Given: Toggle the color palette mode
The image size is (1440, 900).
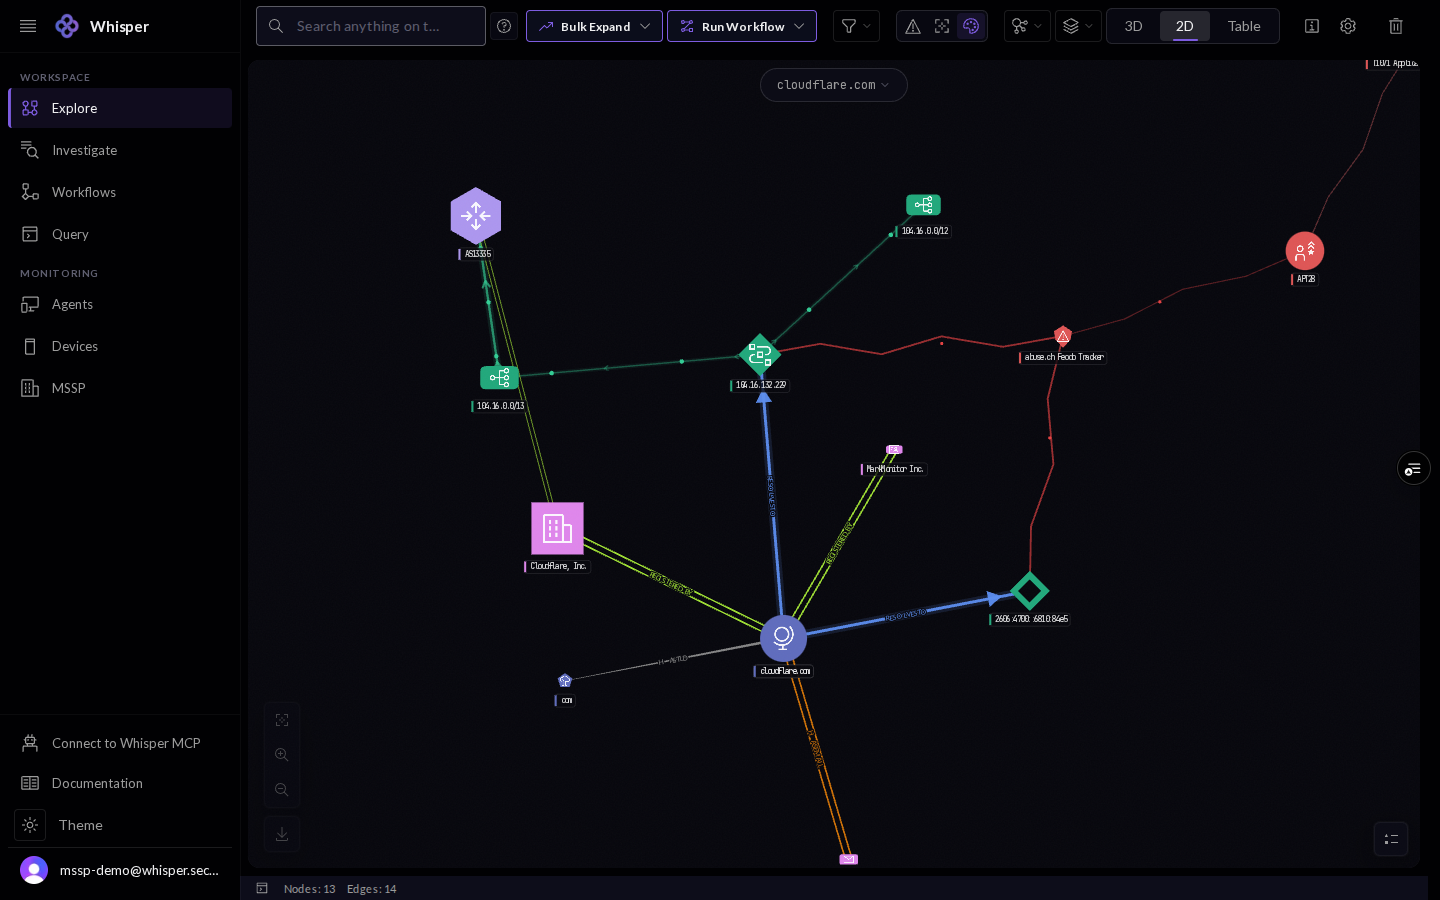Looking at the screenshot, I should [x=971, y=26].
